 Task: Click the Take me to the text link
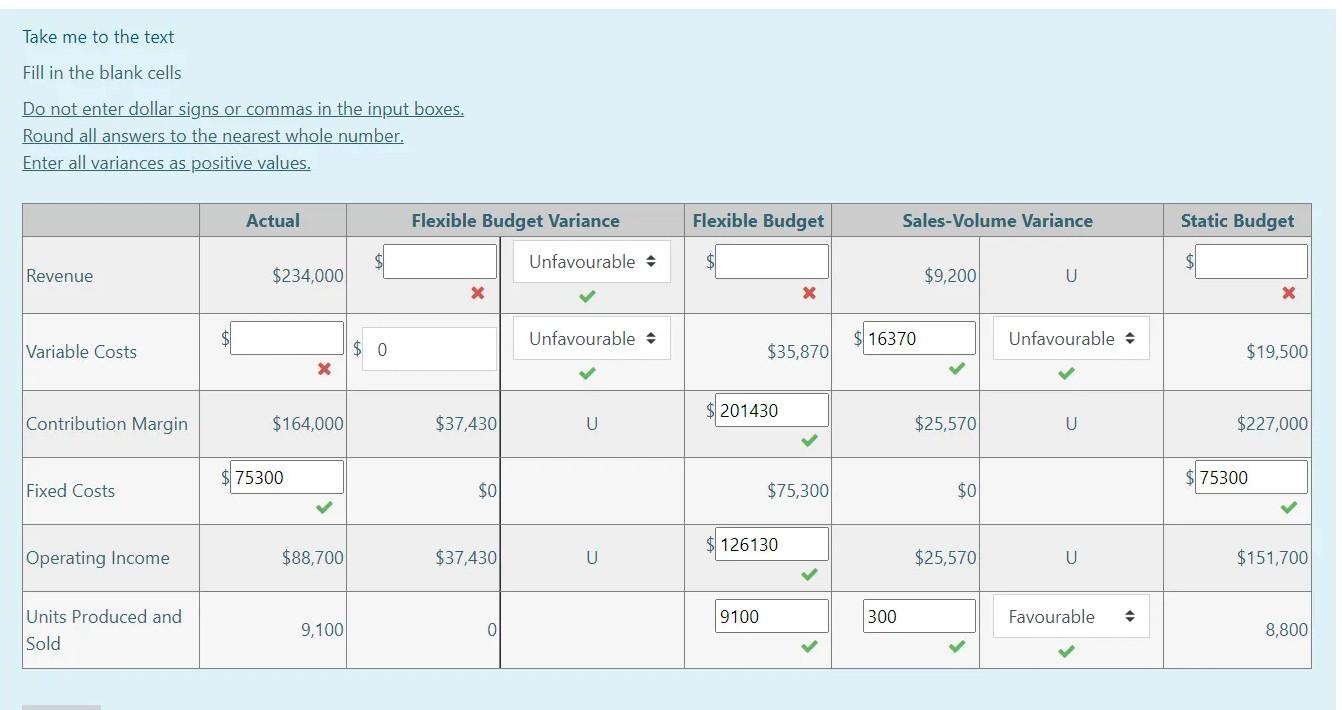[x=98, y=37]
